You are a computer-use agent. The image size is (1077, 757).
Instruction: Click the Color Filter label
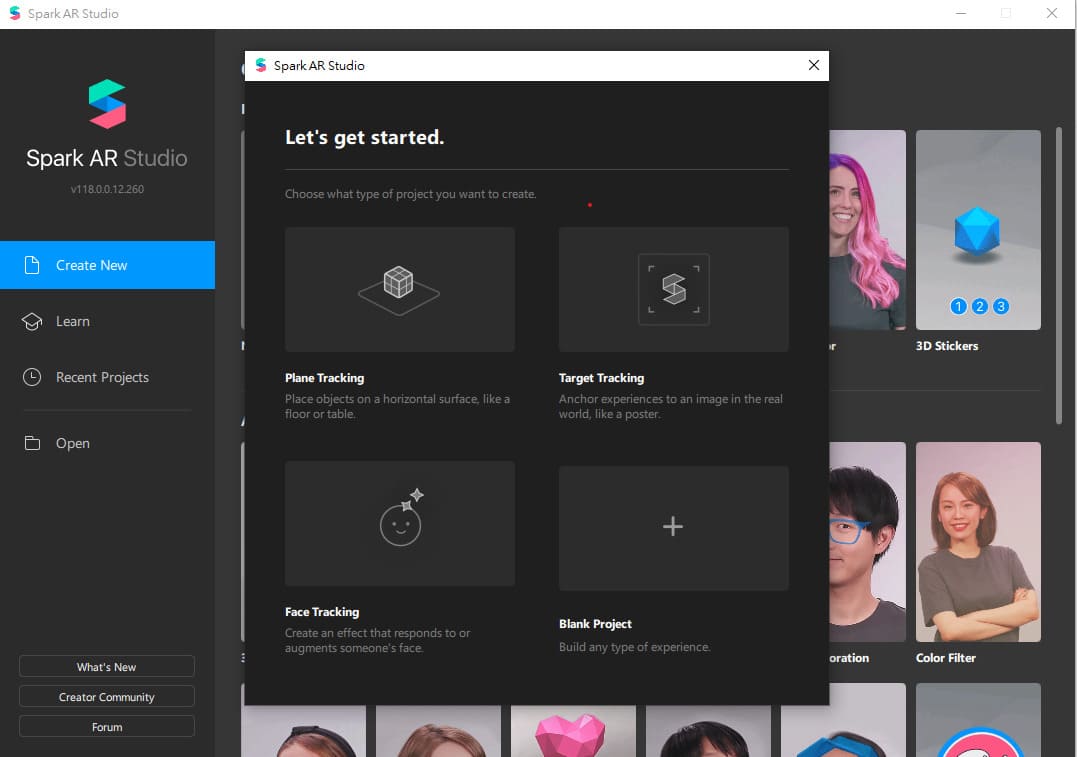tap(946, 658)
